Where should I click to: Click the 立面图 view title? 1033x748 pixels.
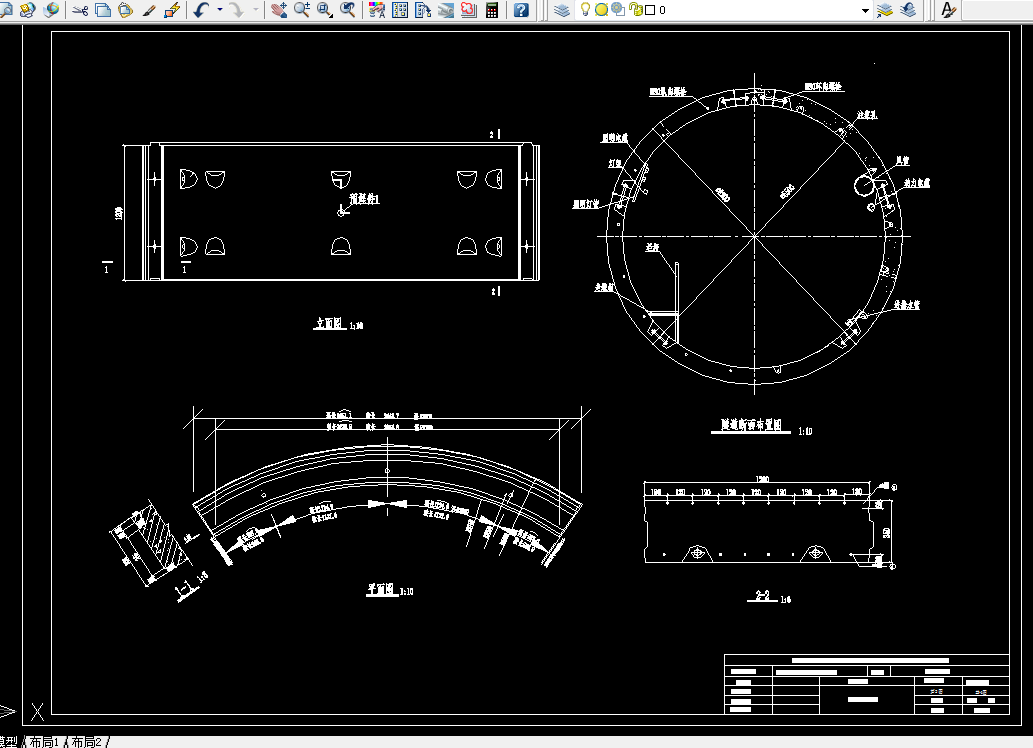point(329,323)
